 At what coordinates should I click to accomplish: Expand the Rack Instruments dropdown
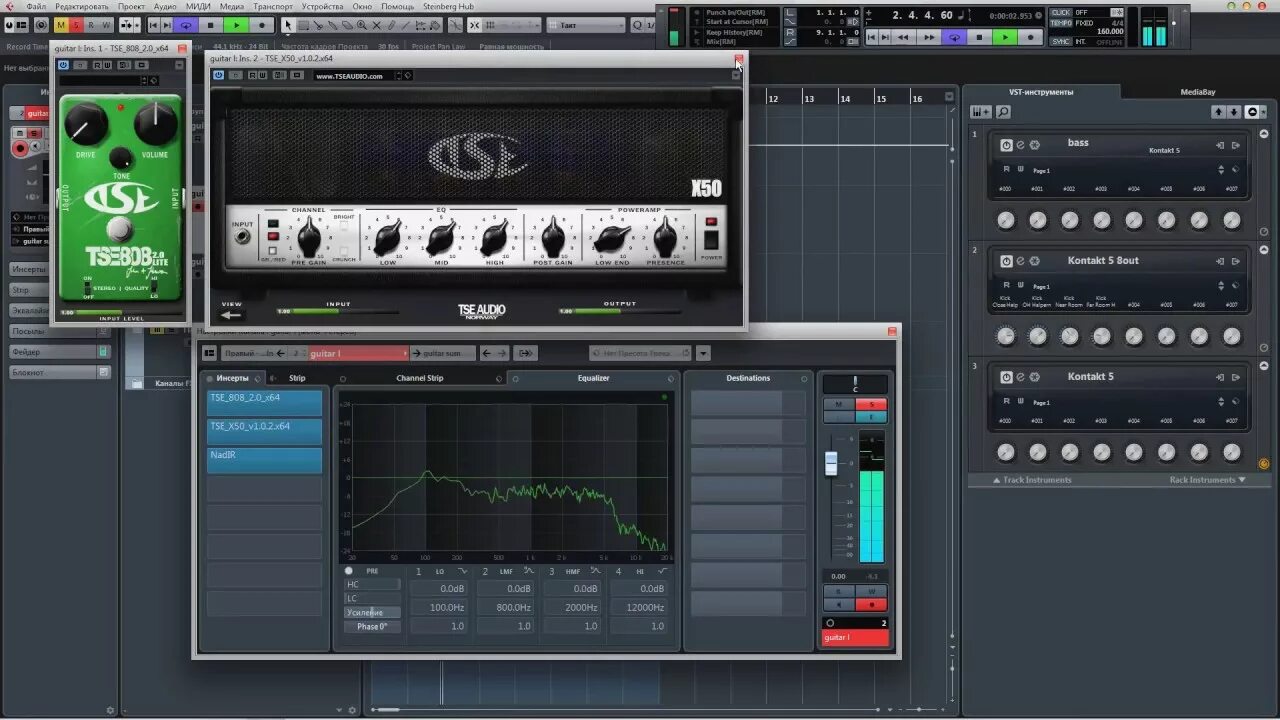[1207, 480]
